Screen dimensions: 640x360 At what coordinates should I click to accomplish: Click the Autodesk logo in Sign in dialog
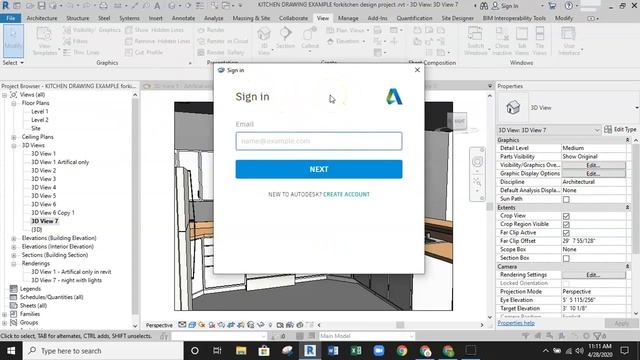point(394,97)
